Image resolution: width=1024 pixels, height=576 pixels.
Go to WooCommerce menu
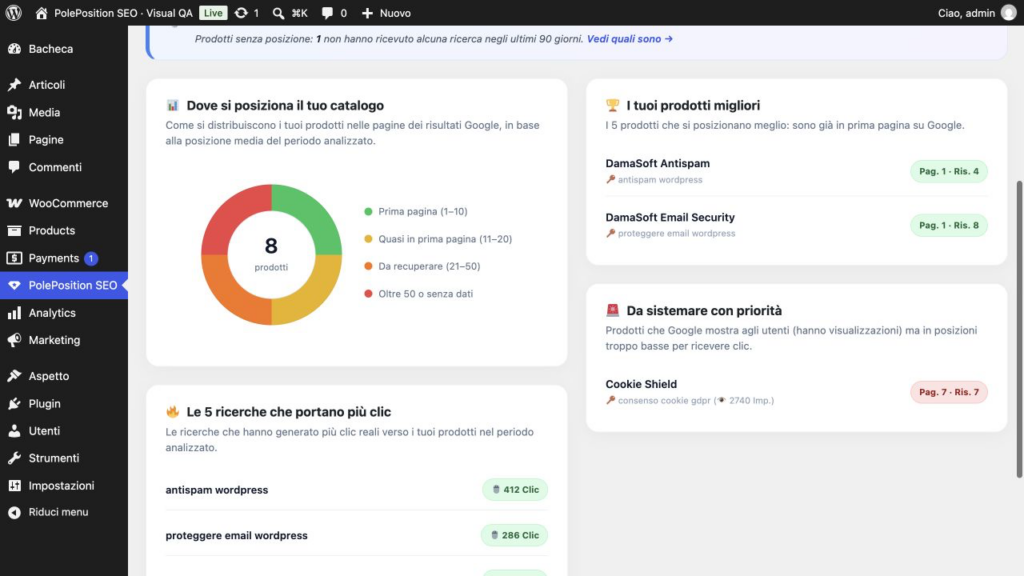point(64,203)
